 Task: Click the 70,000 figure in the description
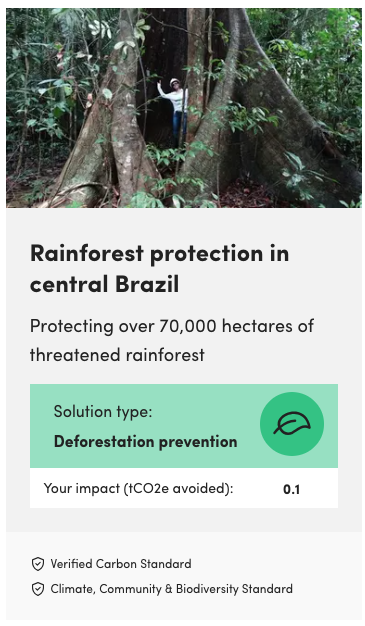[x=188, y=326]
